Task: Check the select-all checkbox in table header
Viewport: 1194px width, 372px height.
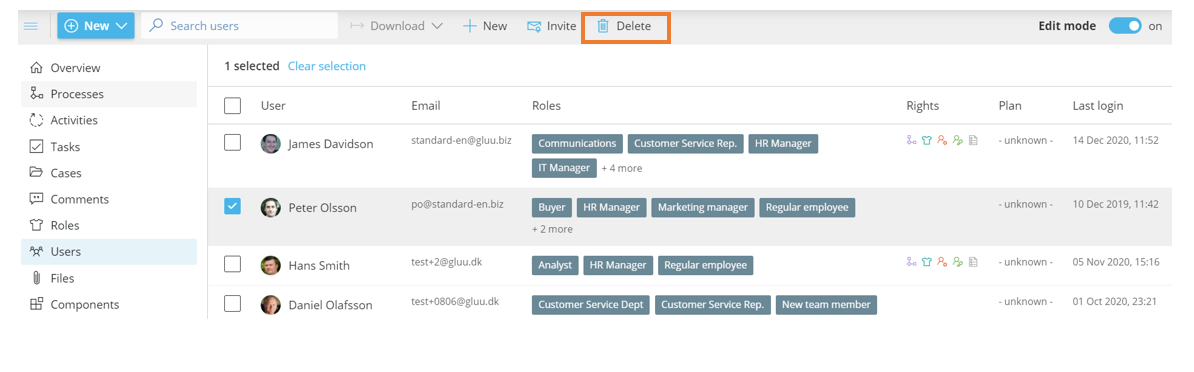Action: (x=233, y=106)
